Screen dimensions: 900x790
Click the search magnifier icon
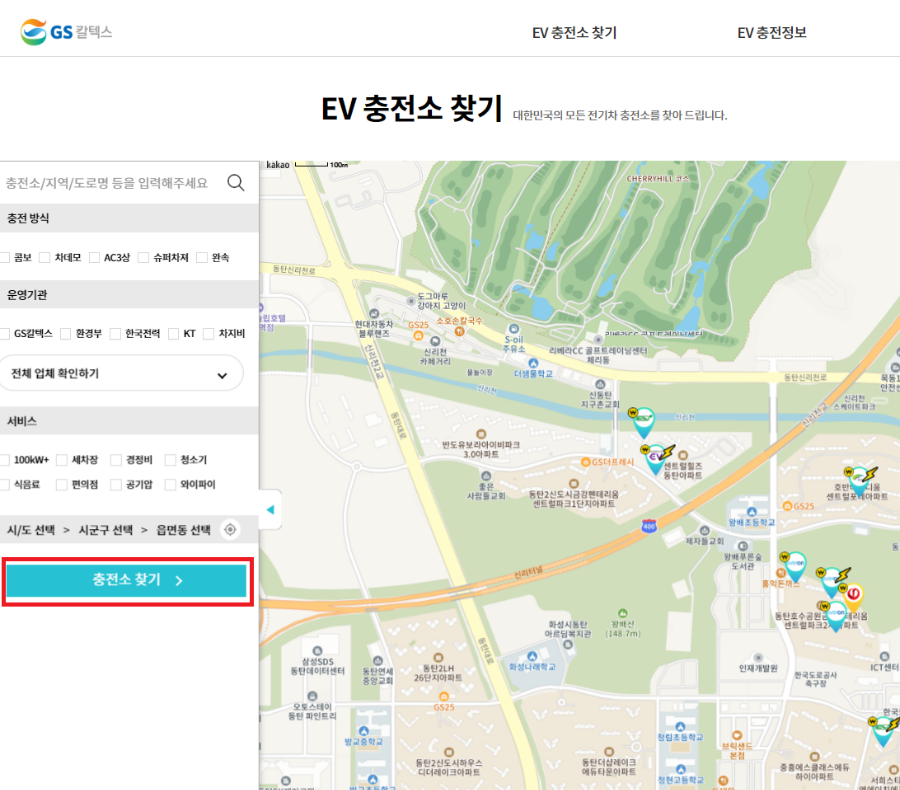click(x=236, y=182)
